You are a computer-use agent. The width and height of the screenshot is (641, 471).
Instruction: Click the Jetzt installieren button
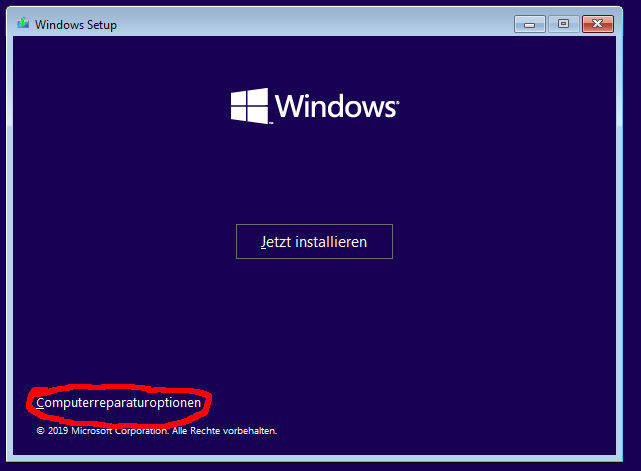tap(314, 241)
